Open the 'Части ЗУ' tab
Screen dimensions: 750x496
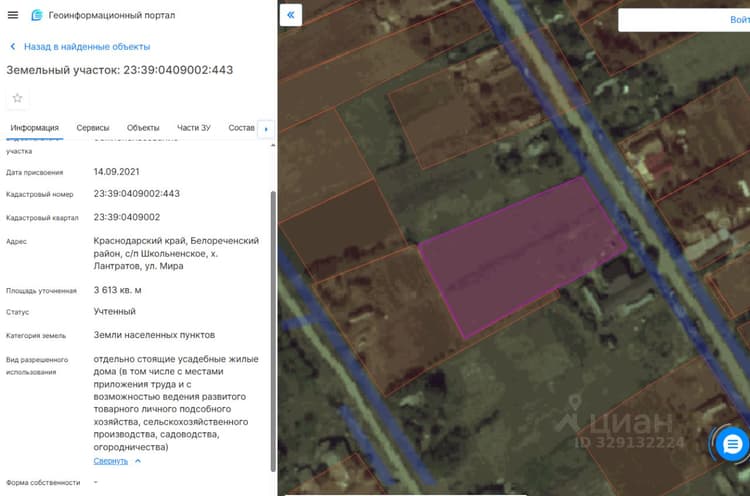click(194, 128)
